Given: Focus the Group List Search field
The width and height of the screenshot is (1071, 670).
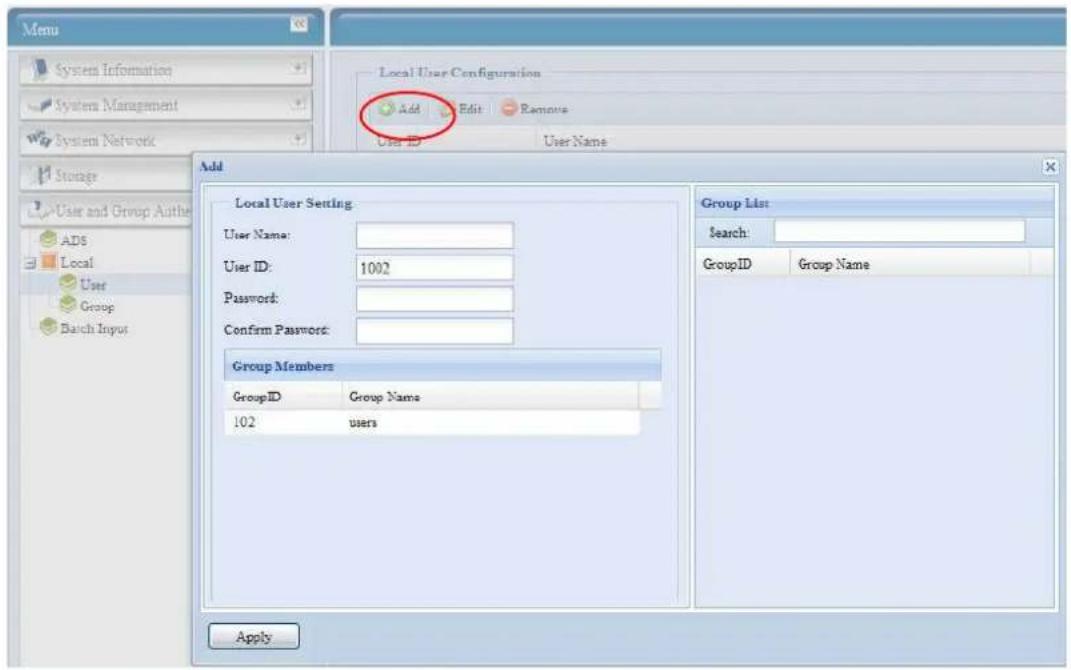Looking at the screenshot, I should click(x=899, y=232).
